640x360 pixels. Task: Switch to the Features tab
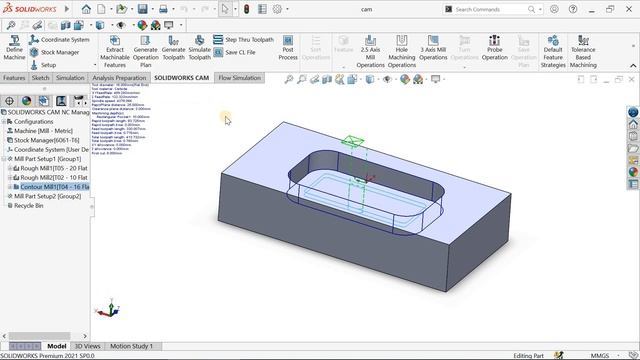14,78
